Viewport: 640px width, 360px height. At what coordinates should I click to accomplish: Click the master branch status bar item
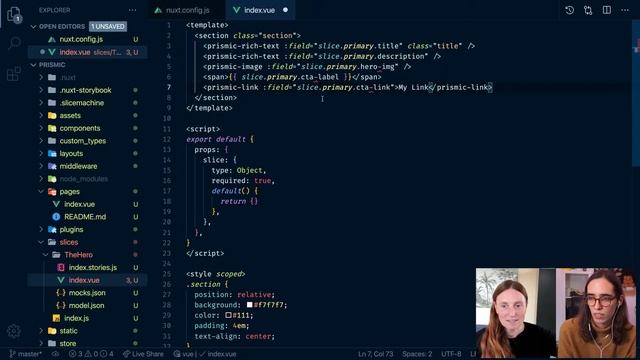pyautogui.click(x=25, y=354)
